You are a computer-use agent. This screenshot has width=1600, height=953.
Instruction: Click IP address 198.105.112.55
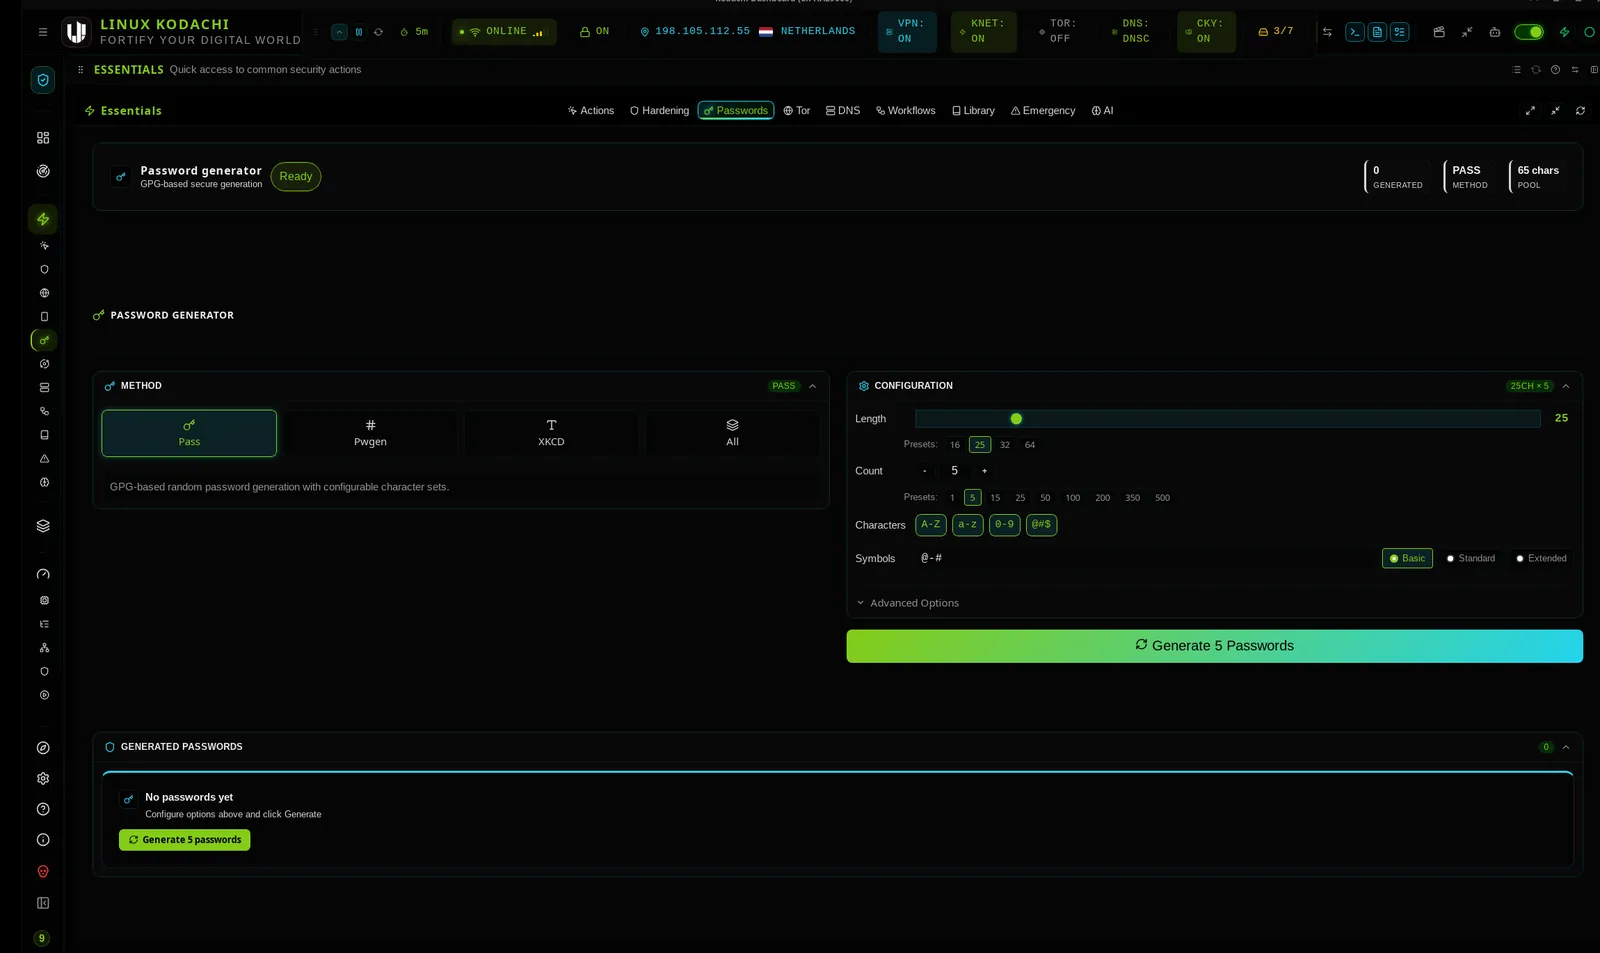coord(702,32)
